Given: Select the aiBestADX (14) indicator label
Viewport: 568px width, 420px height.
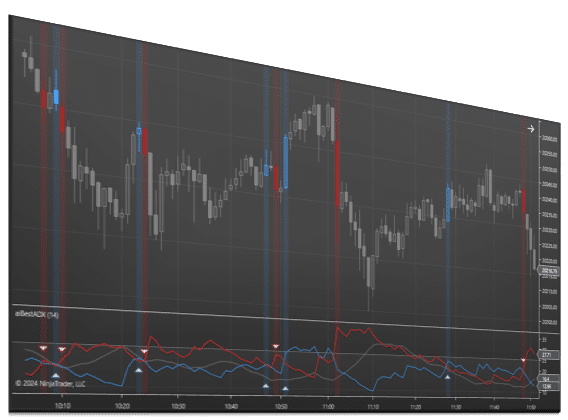Looking at the screenshot, I should 37,314.
